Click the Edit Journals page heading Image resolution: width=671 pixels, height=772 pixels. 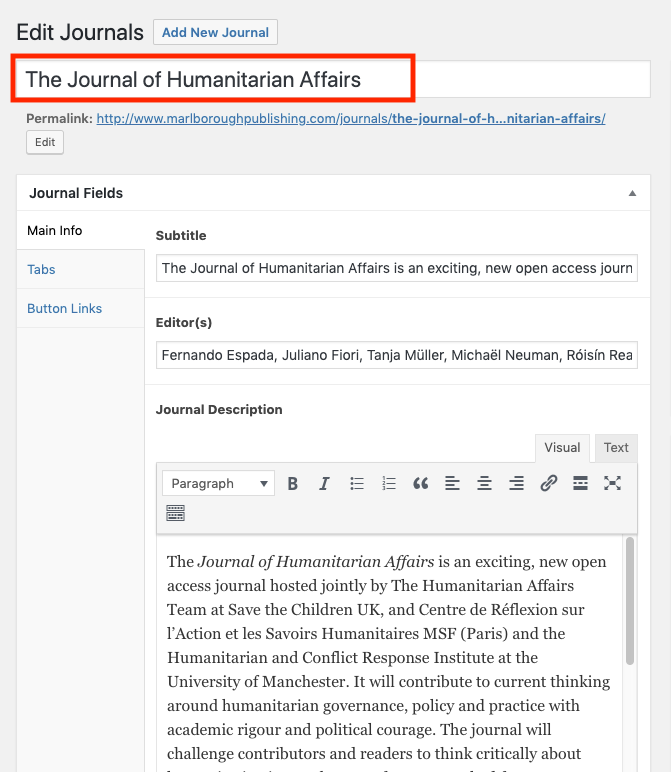(x=80, y=32)
